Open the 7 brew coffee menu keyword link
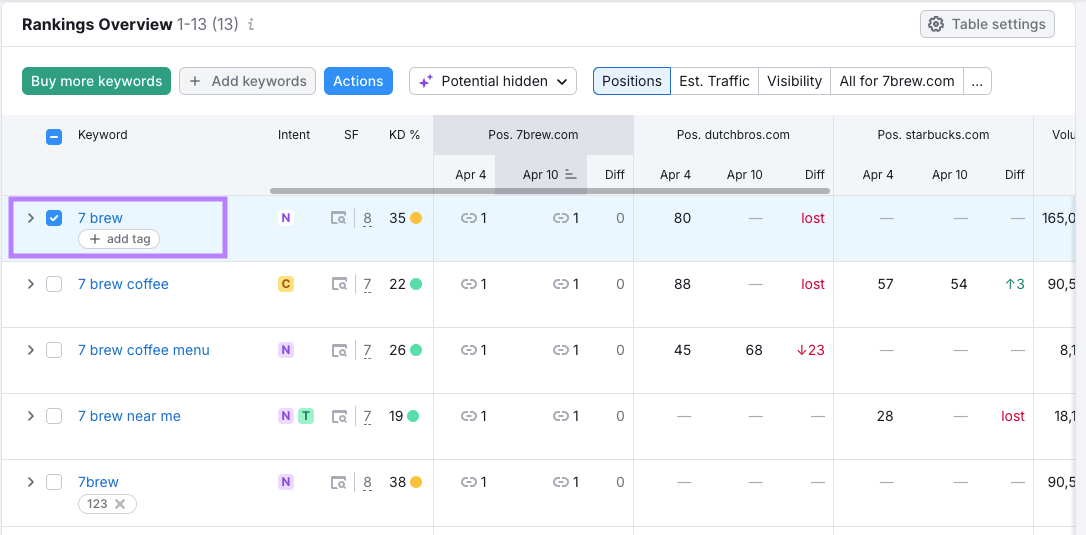Image resolution: width=1086 pixels, height=535 pixels. 144,350
